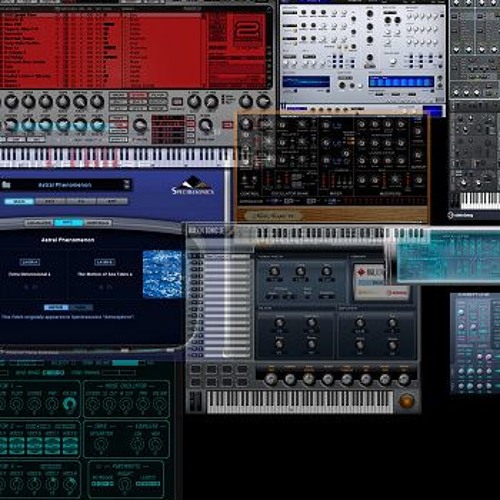Screen dimensions: 500x500
Task: Select the second tab next to MAIN
Action: coord(50,201)
